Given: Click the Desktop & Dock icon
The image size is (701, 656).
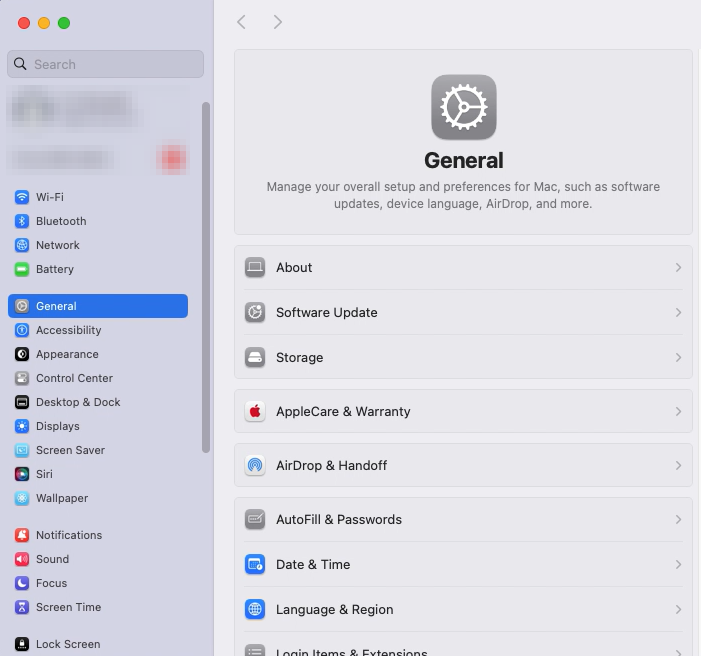Looking at the screenshot, I should coord(22,402).
